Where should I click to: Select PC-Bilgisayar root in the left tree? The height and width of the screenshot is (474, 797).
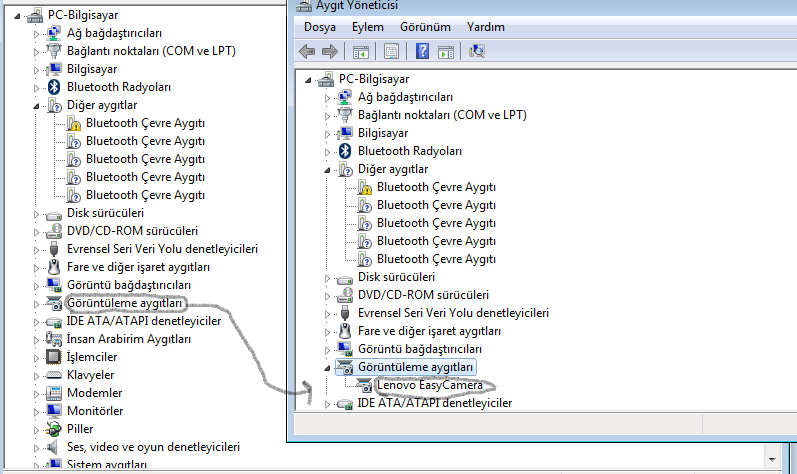83,15
